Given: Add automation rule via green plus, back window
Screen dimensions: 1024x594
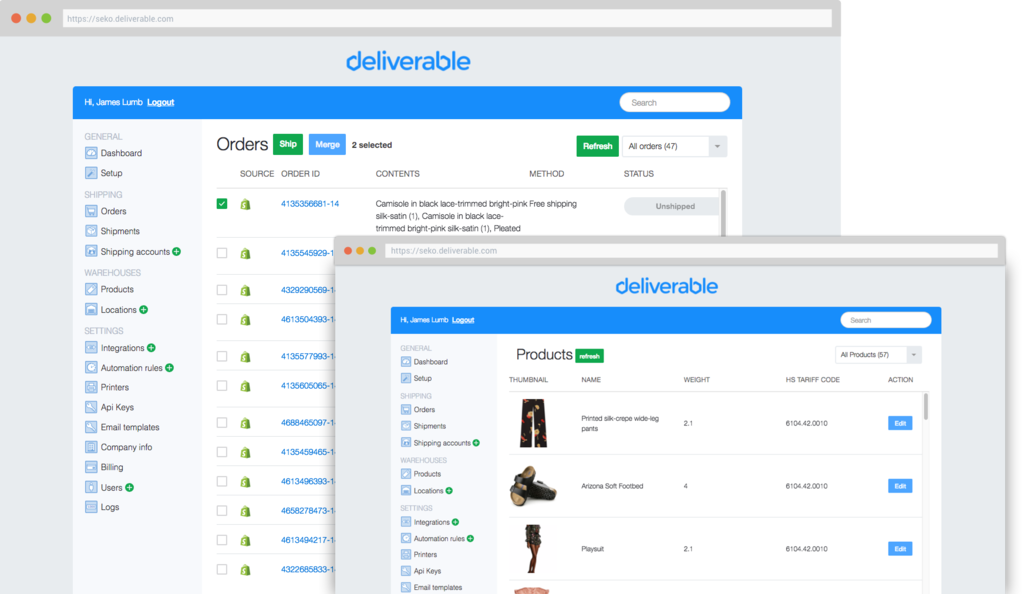Looking at the screenshot, I should click(170, 367).
